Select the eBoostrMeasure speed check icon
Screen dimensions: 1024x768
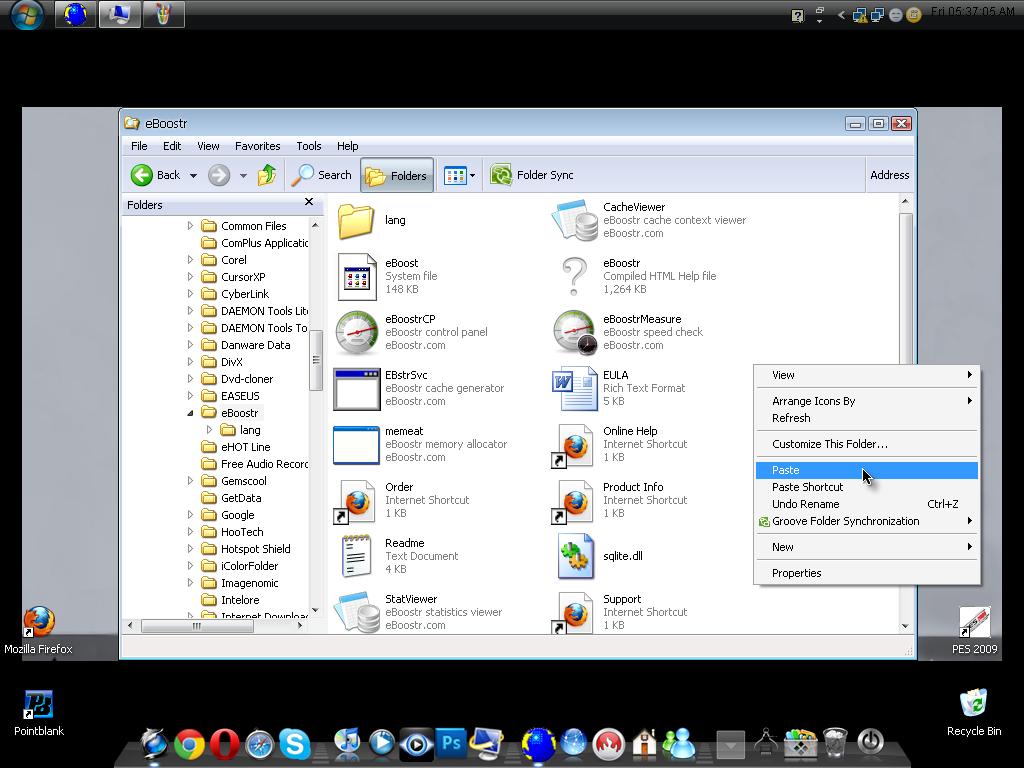pyautogui.click(x=575, y=332)
